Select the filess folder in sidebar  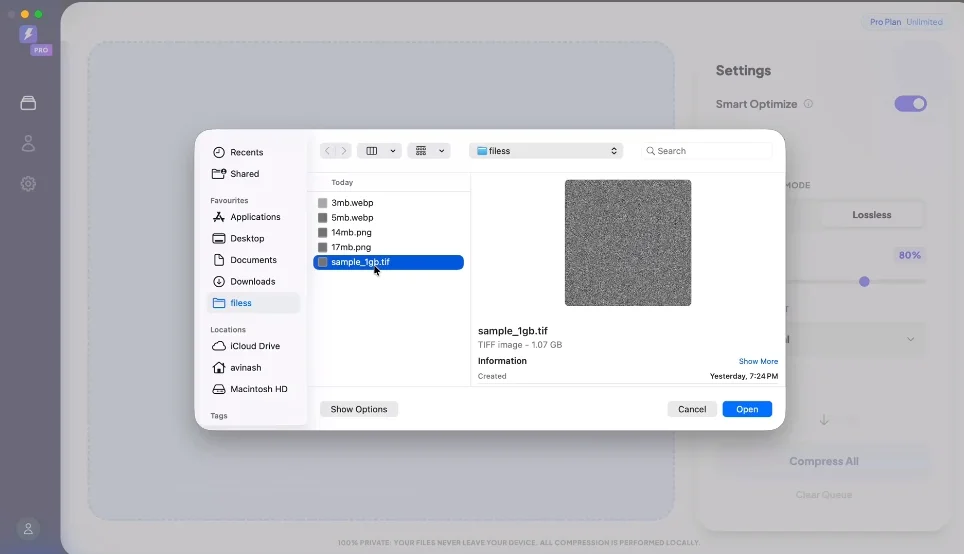253,303
